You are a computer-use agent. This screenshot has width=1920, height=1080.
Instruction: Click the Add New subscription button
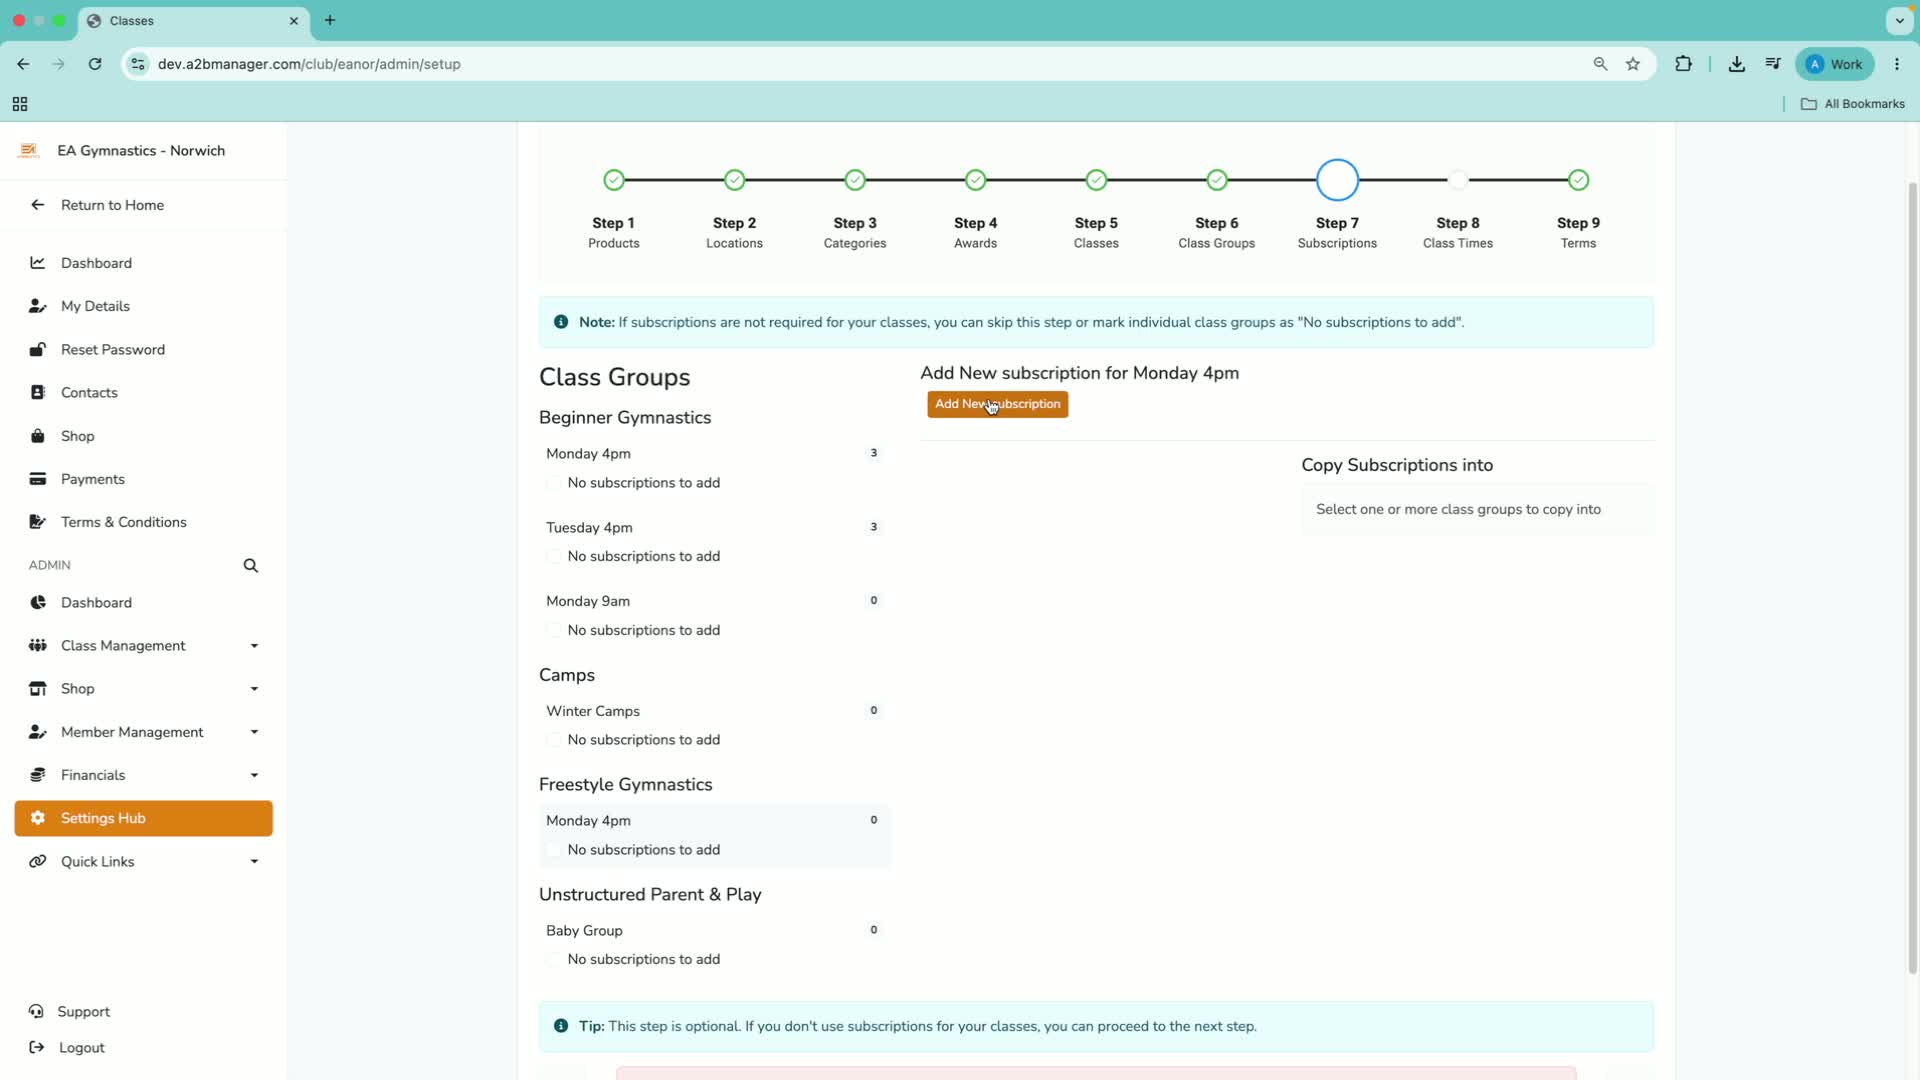[x=997, y=404]
